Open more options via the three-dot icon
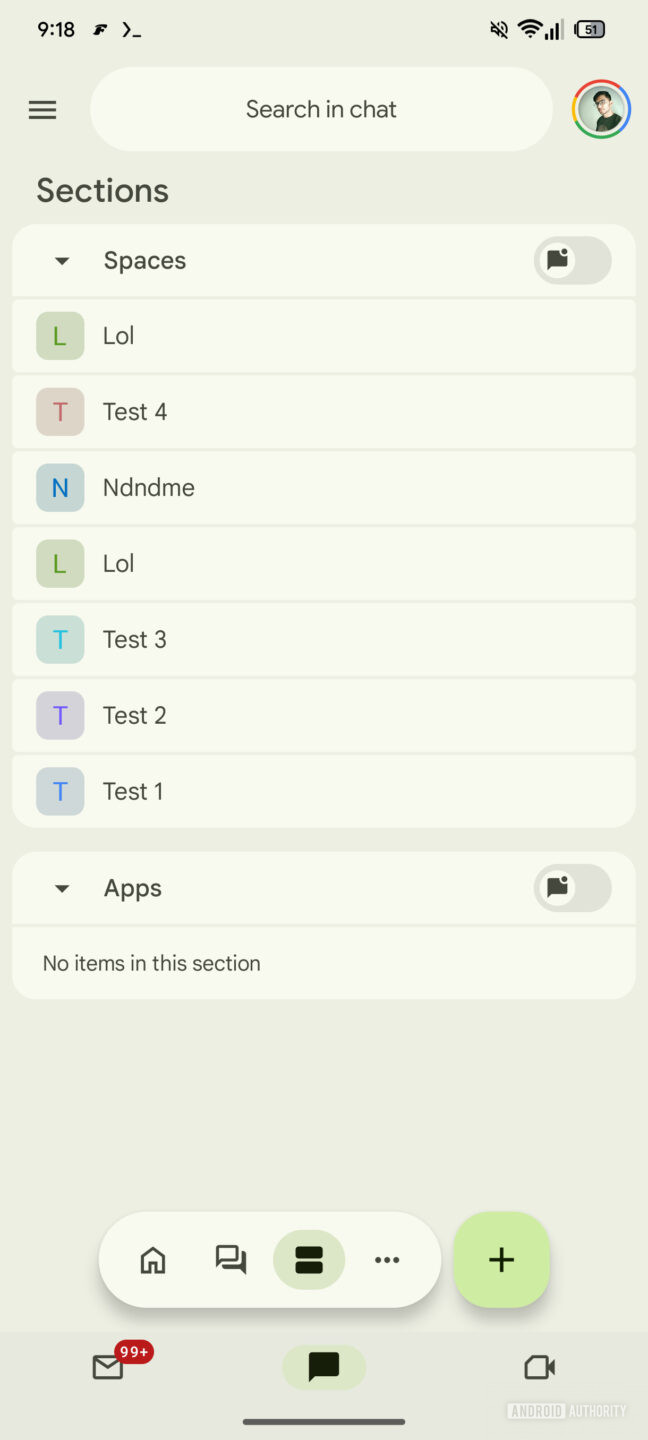 tap(387, 1260)
